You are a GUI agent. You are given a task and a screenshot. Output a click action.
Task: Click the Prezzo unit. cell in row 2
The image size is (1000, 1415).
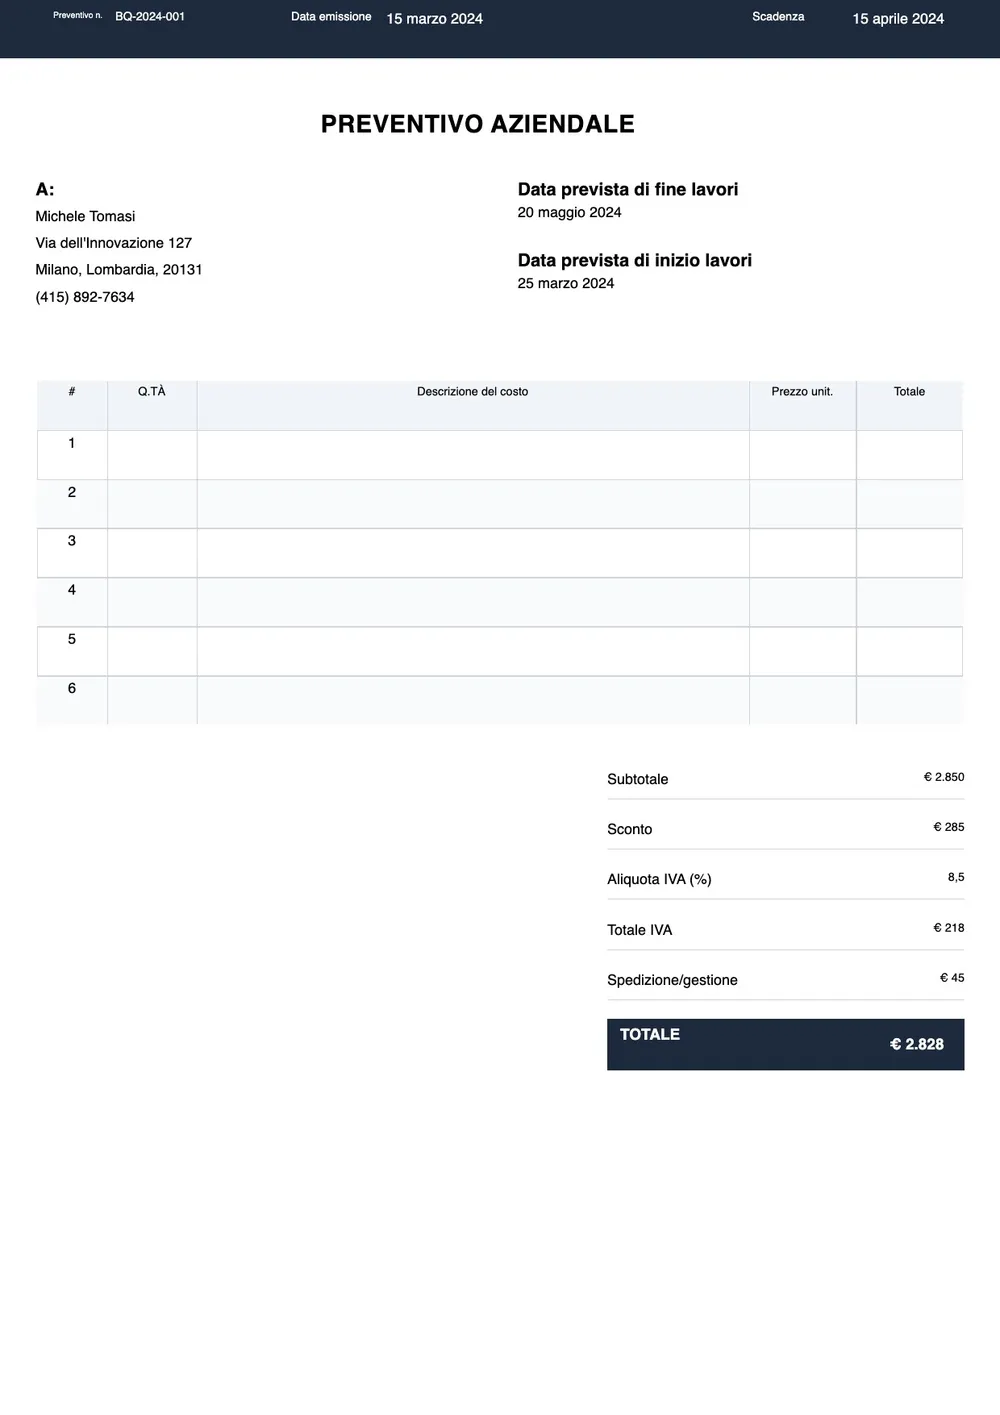[803, 504]
